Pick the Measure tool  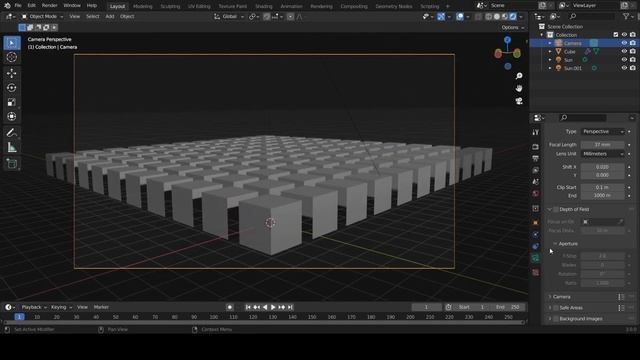pyautogui.click(x=12, y=147)
